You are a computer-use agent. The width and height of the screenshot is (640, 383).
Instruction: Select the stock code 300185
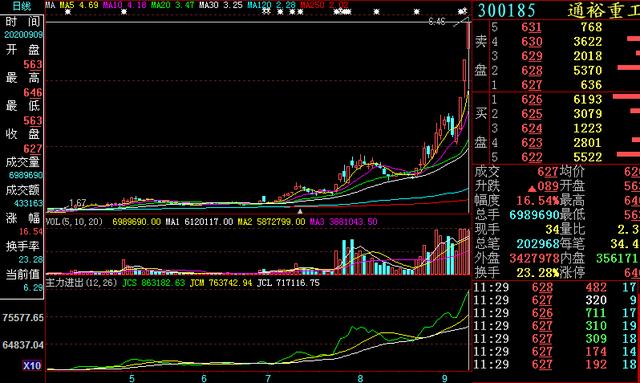click(507, 10)
